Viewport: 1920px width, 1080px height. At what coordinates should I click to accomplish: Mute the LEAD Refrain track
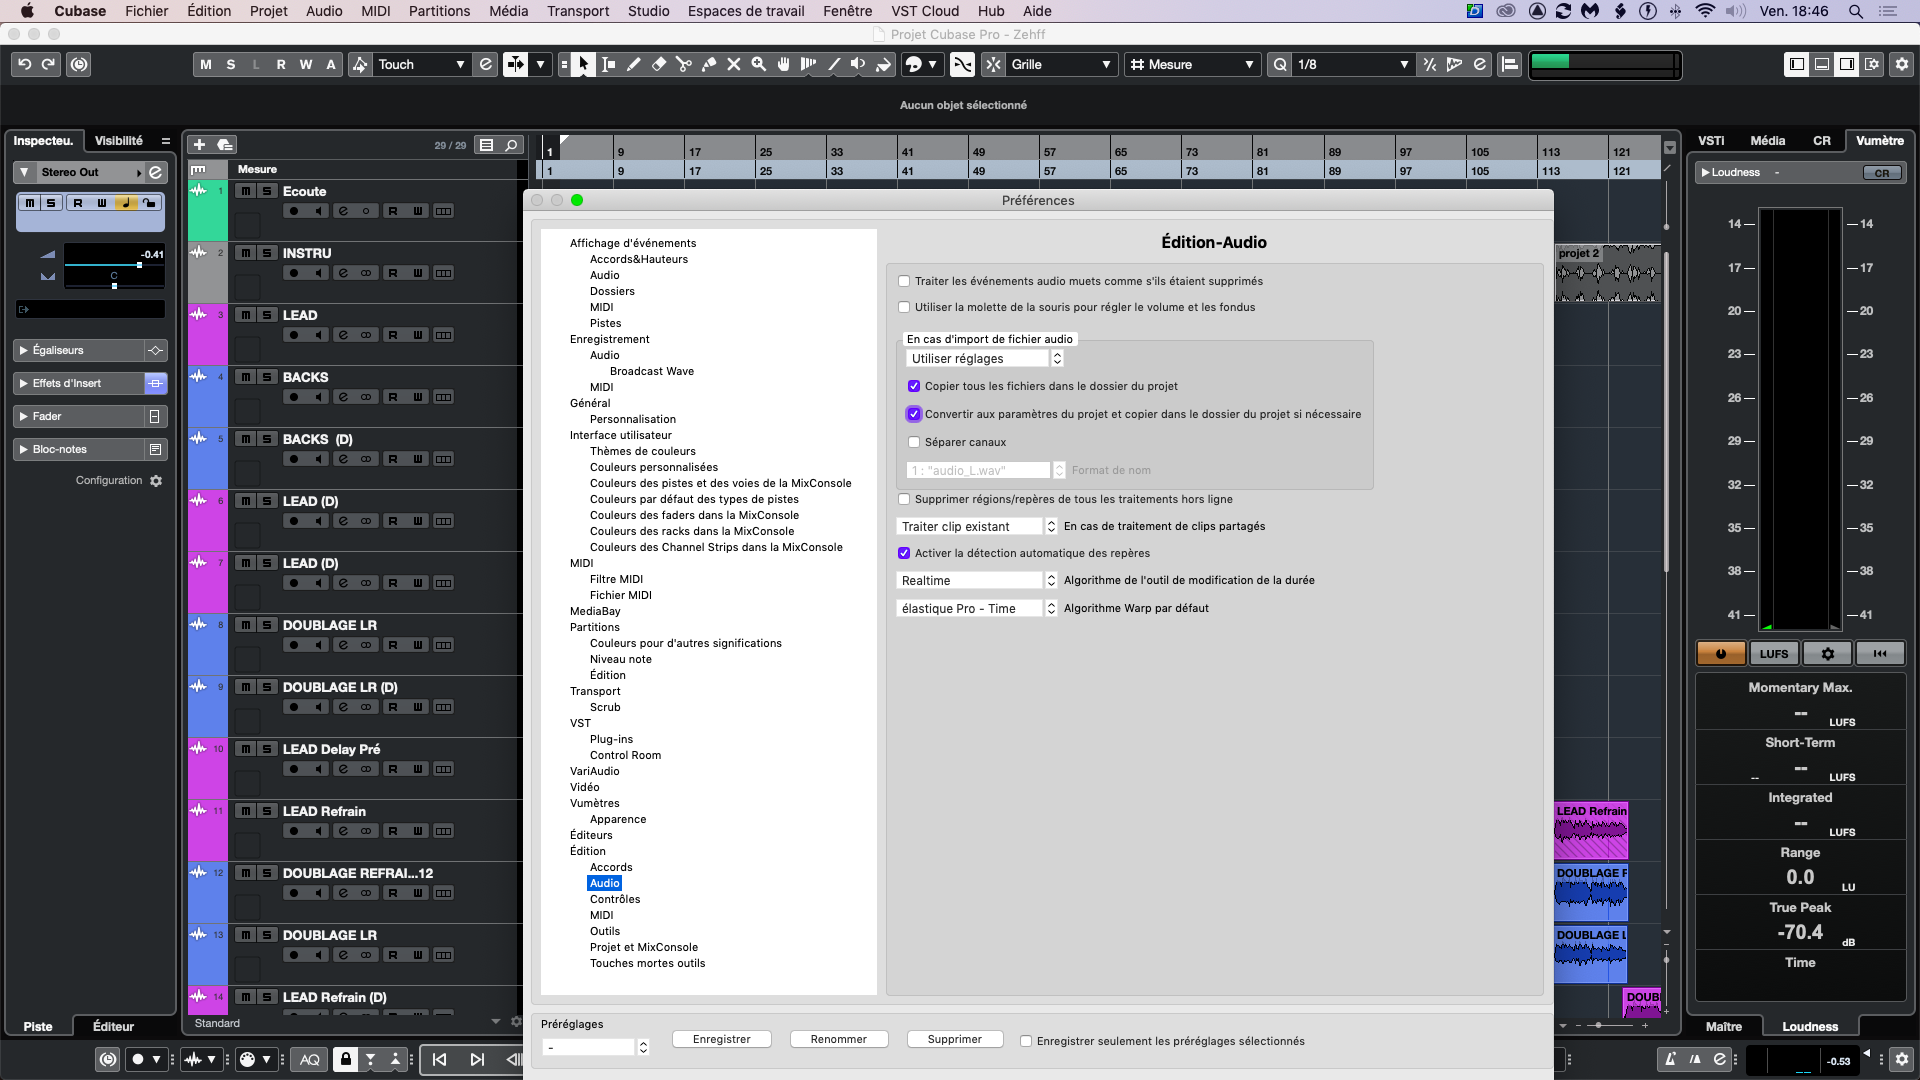tap(245, 811)
